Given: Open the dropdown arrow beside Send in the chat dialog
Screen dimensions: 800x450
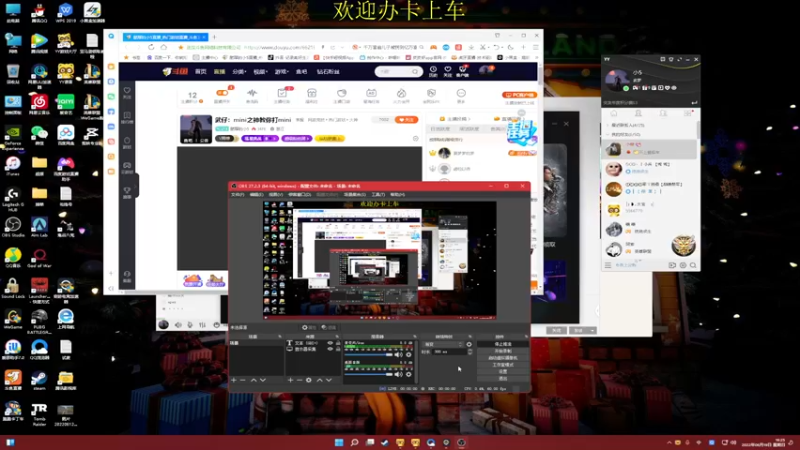Looking at the screenshot, I should tap(592, 331).
